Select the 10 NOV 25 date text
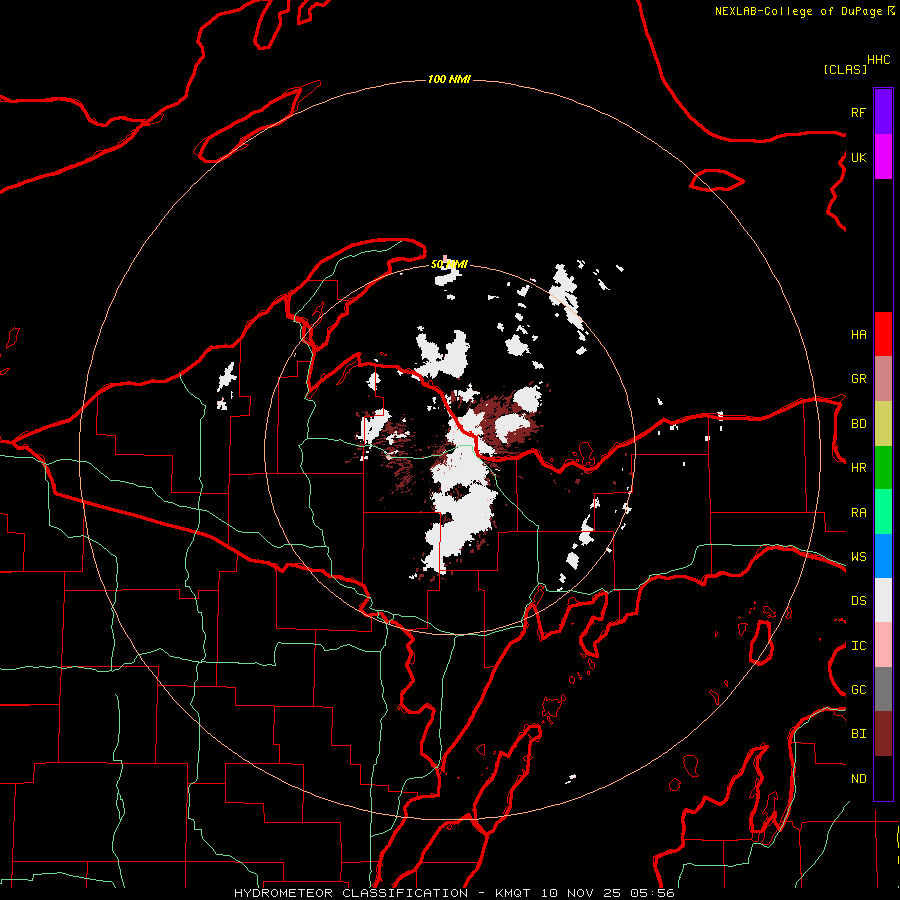Viewport: 900px width, 900px height. tap(580, 893)
